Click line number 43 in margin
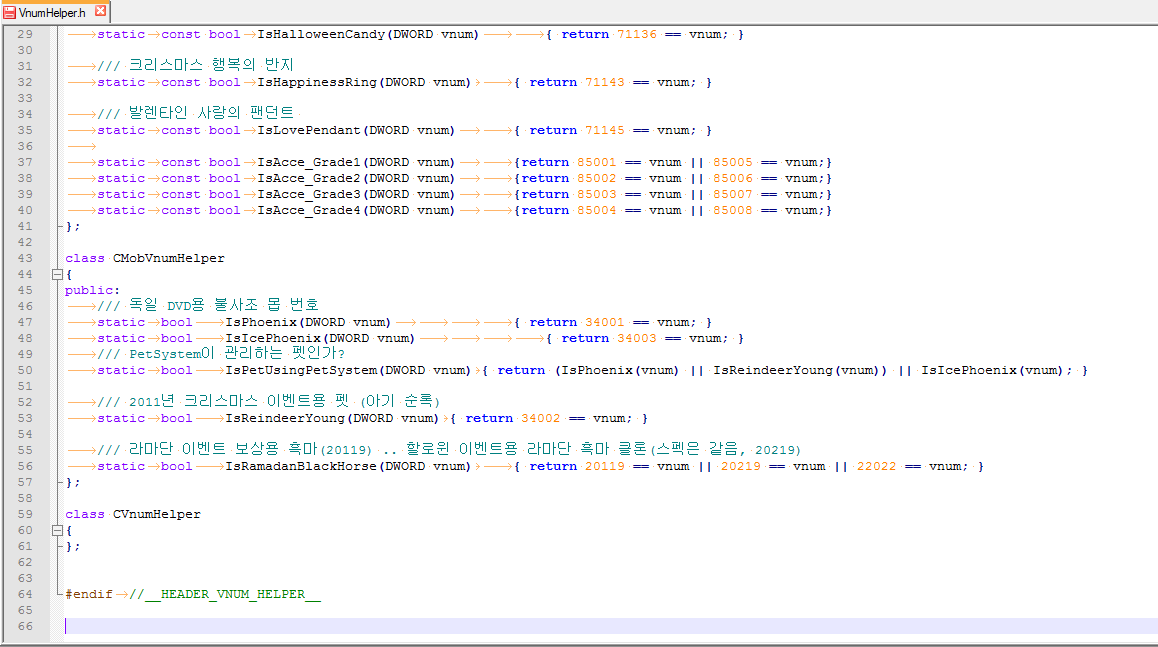1158x647 pixels. tap(25, 258)
